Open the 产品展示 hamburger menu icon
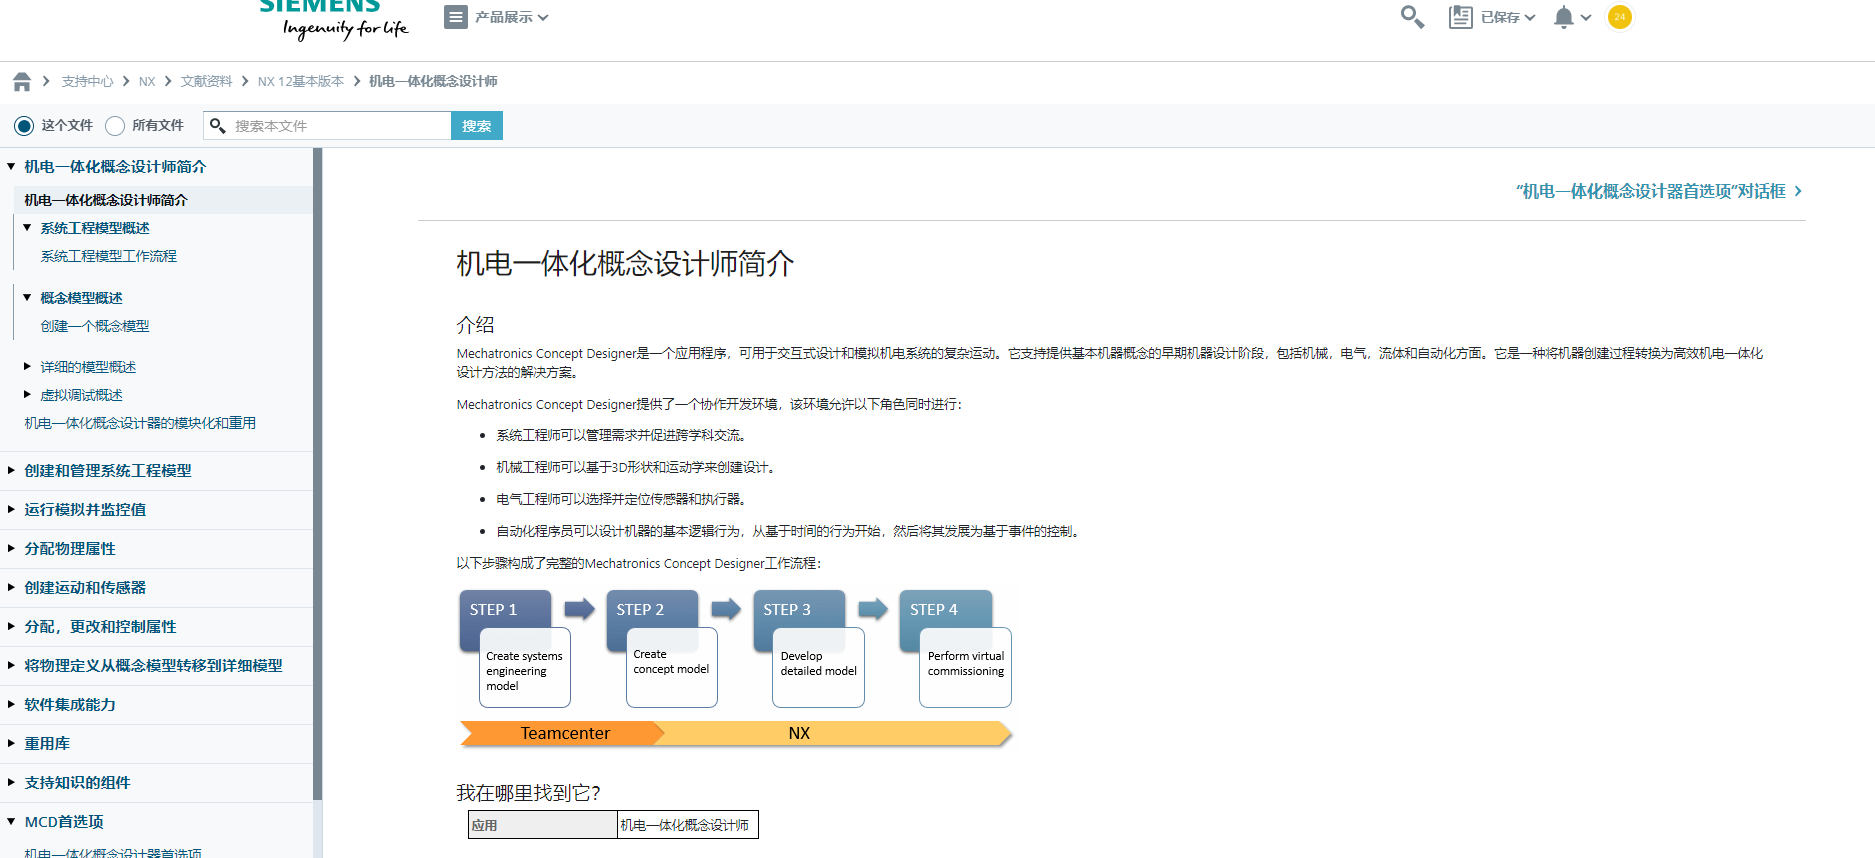1875x858 pixels. [456, 17]
